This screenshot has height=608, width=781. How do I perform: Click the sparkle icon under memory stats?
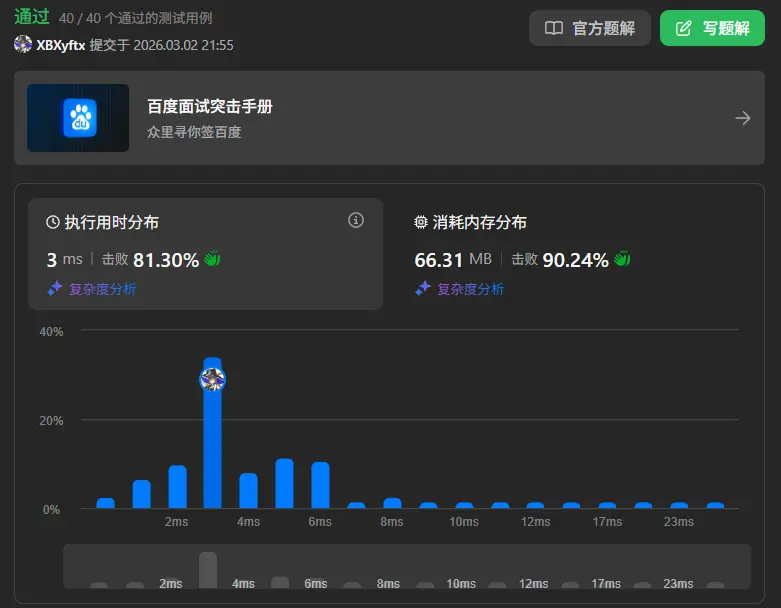coord(422,289)
